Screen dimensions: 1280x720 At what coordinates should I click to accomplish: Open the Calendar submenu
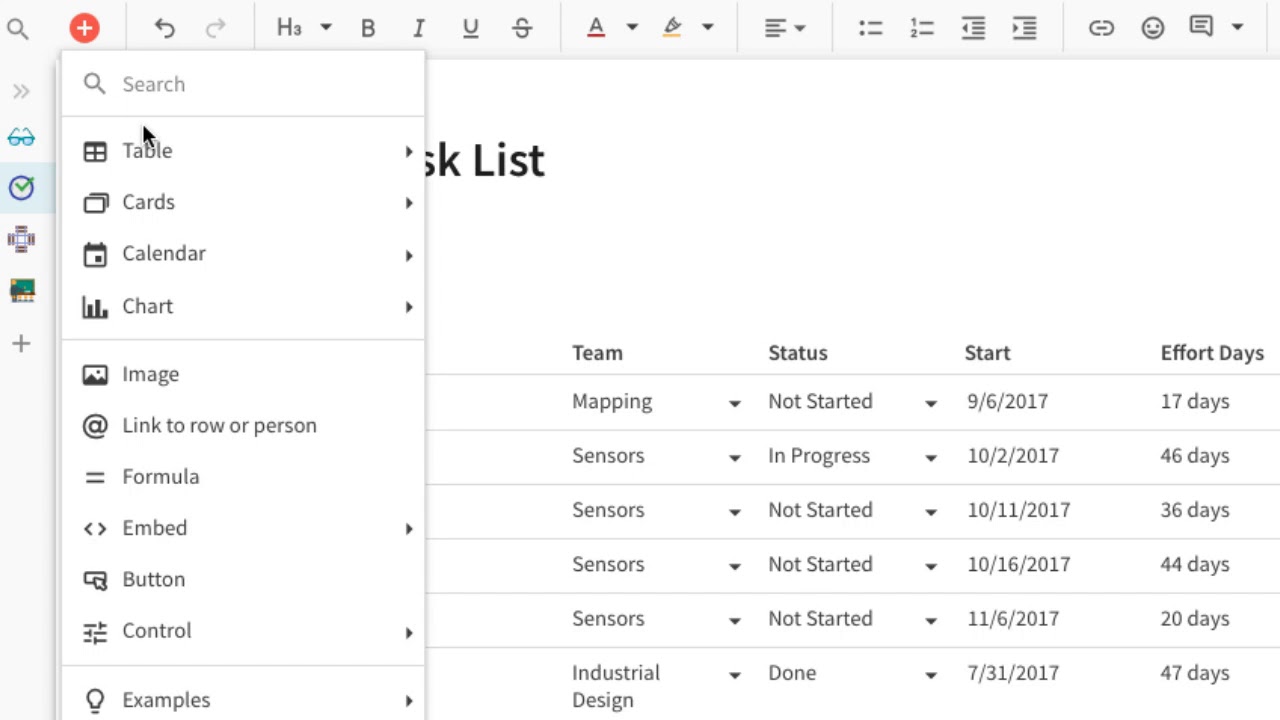[243, 254]
